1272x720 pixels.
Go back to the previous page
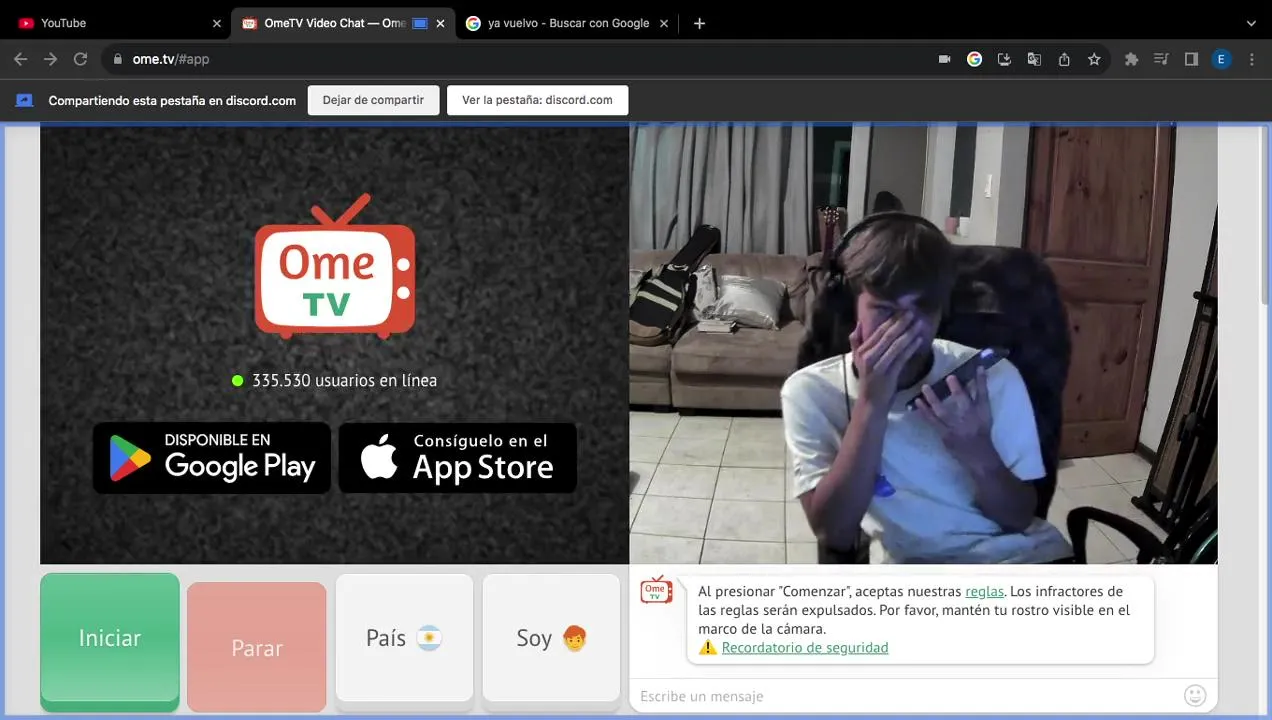pyautogui.click(x=20, y=59)
